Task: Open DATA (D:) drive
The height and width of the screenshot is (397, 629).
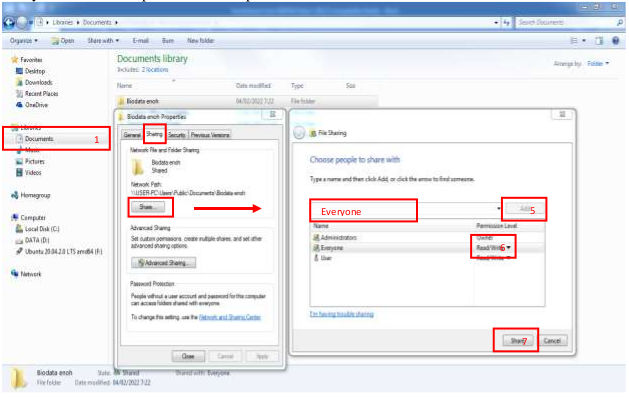Action: (x=32, y=240)
